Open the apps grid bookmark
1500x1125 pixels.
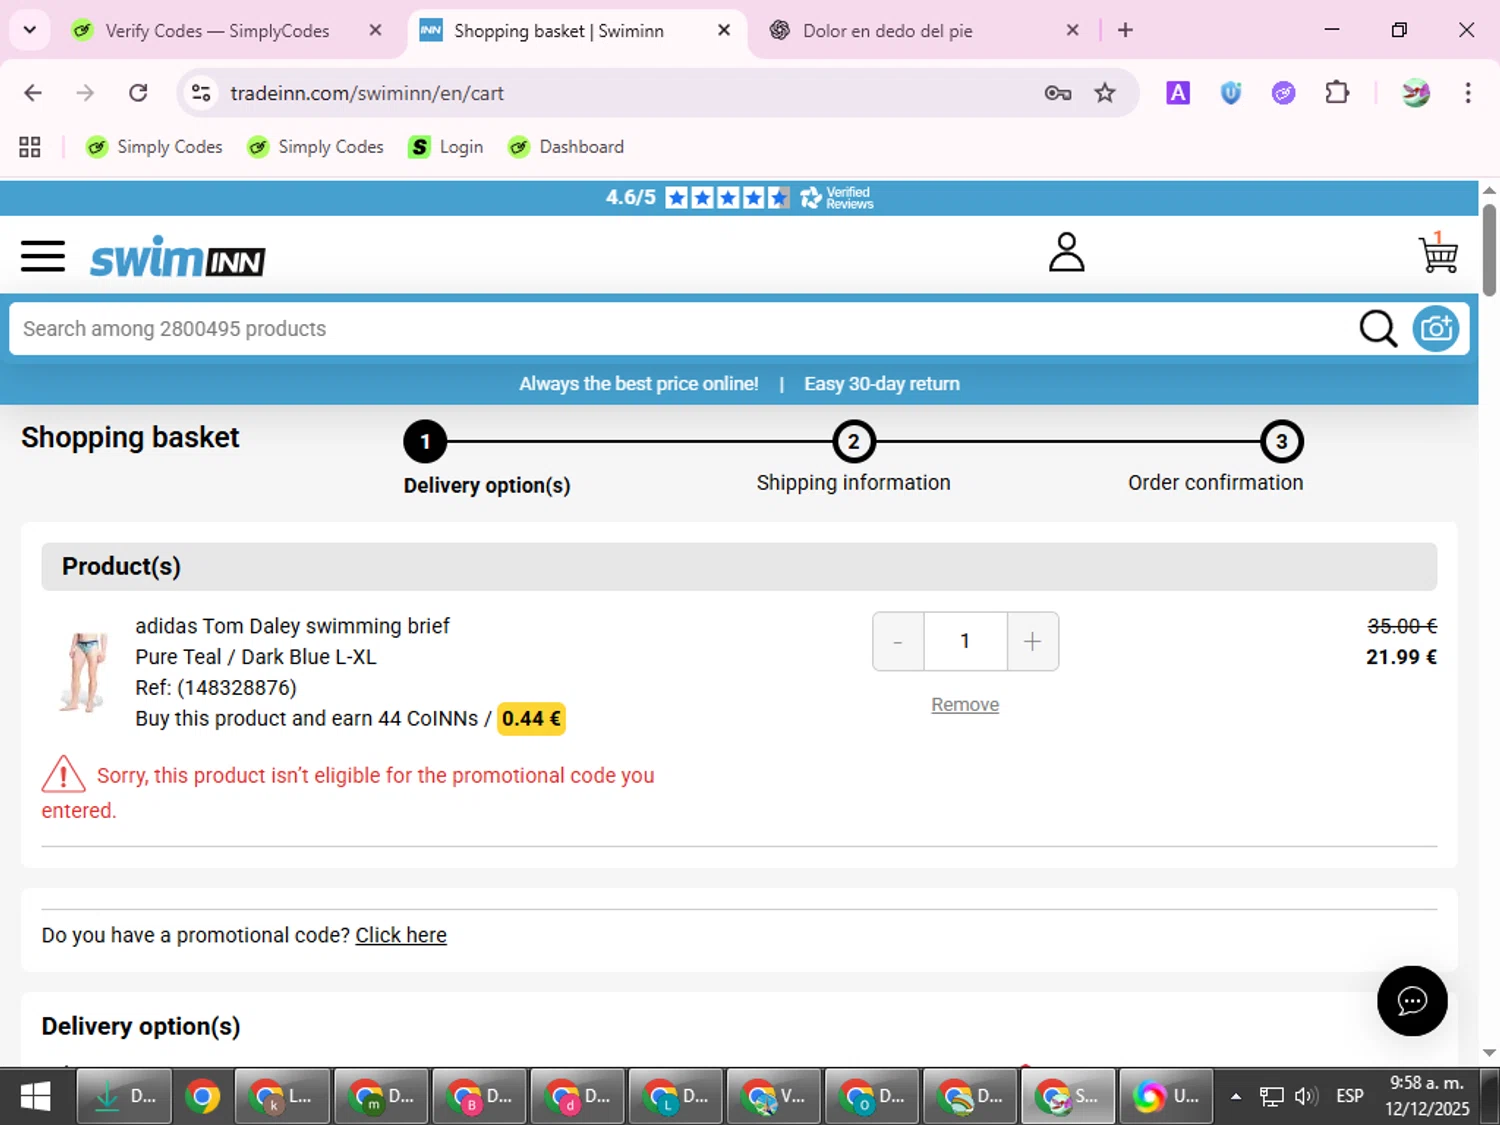point(30,147)
